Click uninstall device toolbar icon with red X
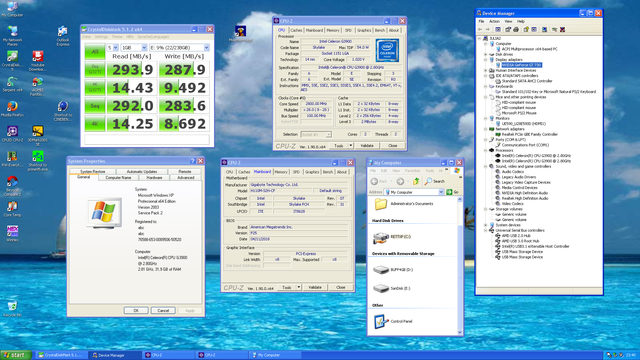This screenshot has width=640, height=360. coord(562,29)
